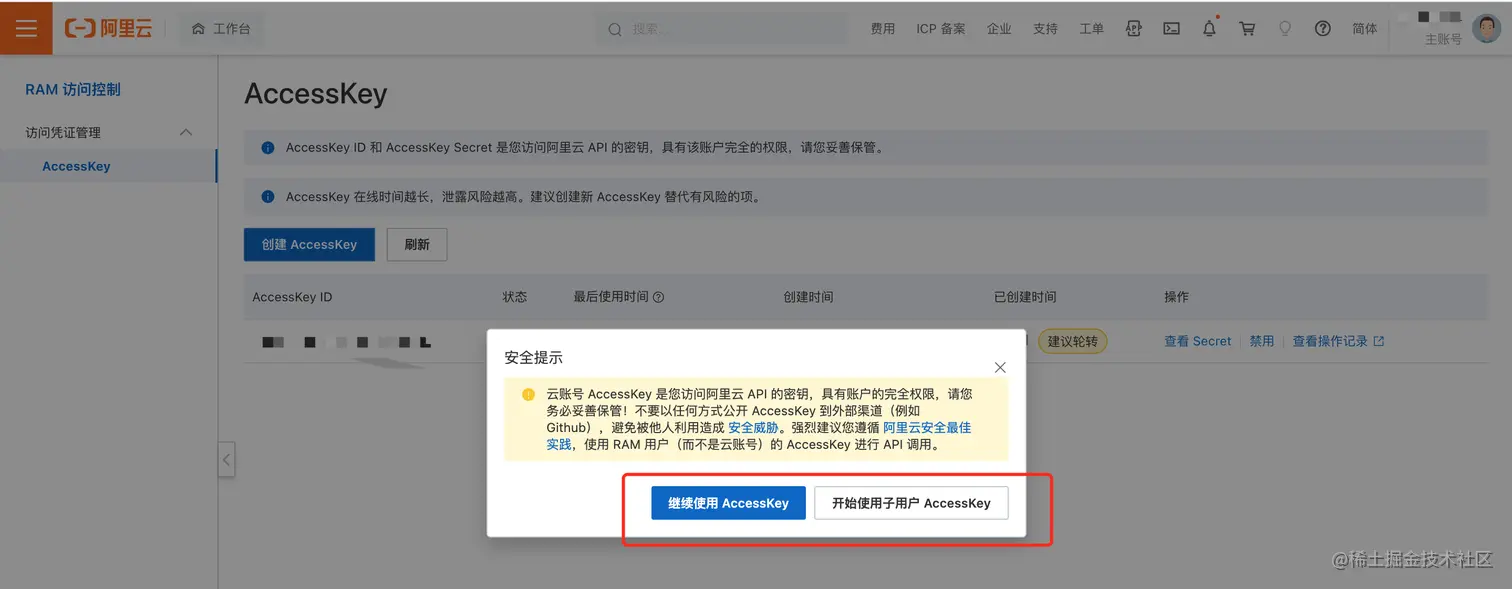Screen dimensions: 1512x589
Task: Collapse the left sidebar with arrow handle
Action: tap(226, 460)
